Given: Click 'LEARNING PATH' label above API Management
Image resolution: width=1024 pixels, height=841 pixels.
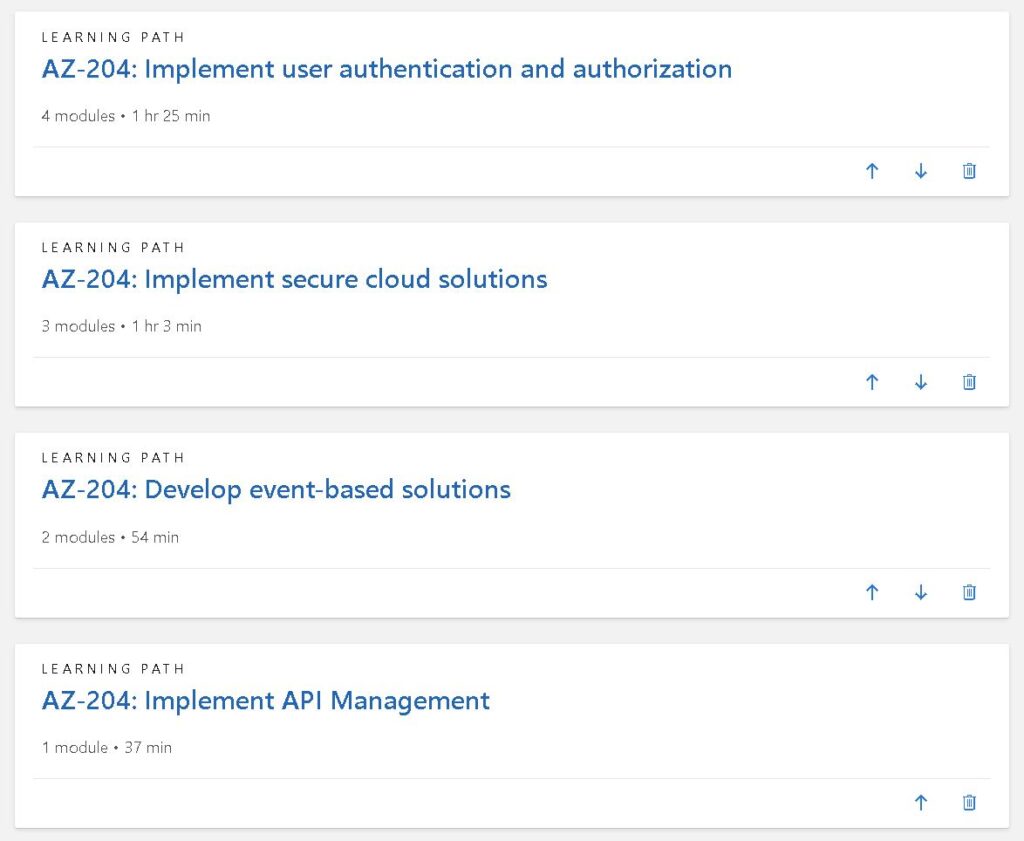Looking at the screenshot, I should pyautogui.click(x=113, y=668).
